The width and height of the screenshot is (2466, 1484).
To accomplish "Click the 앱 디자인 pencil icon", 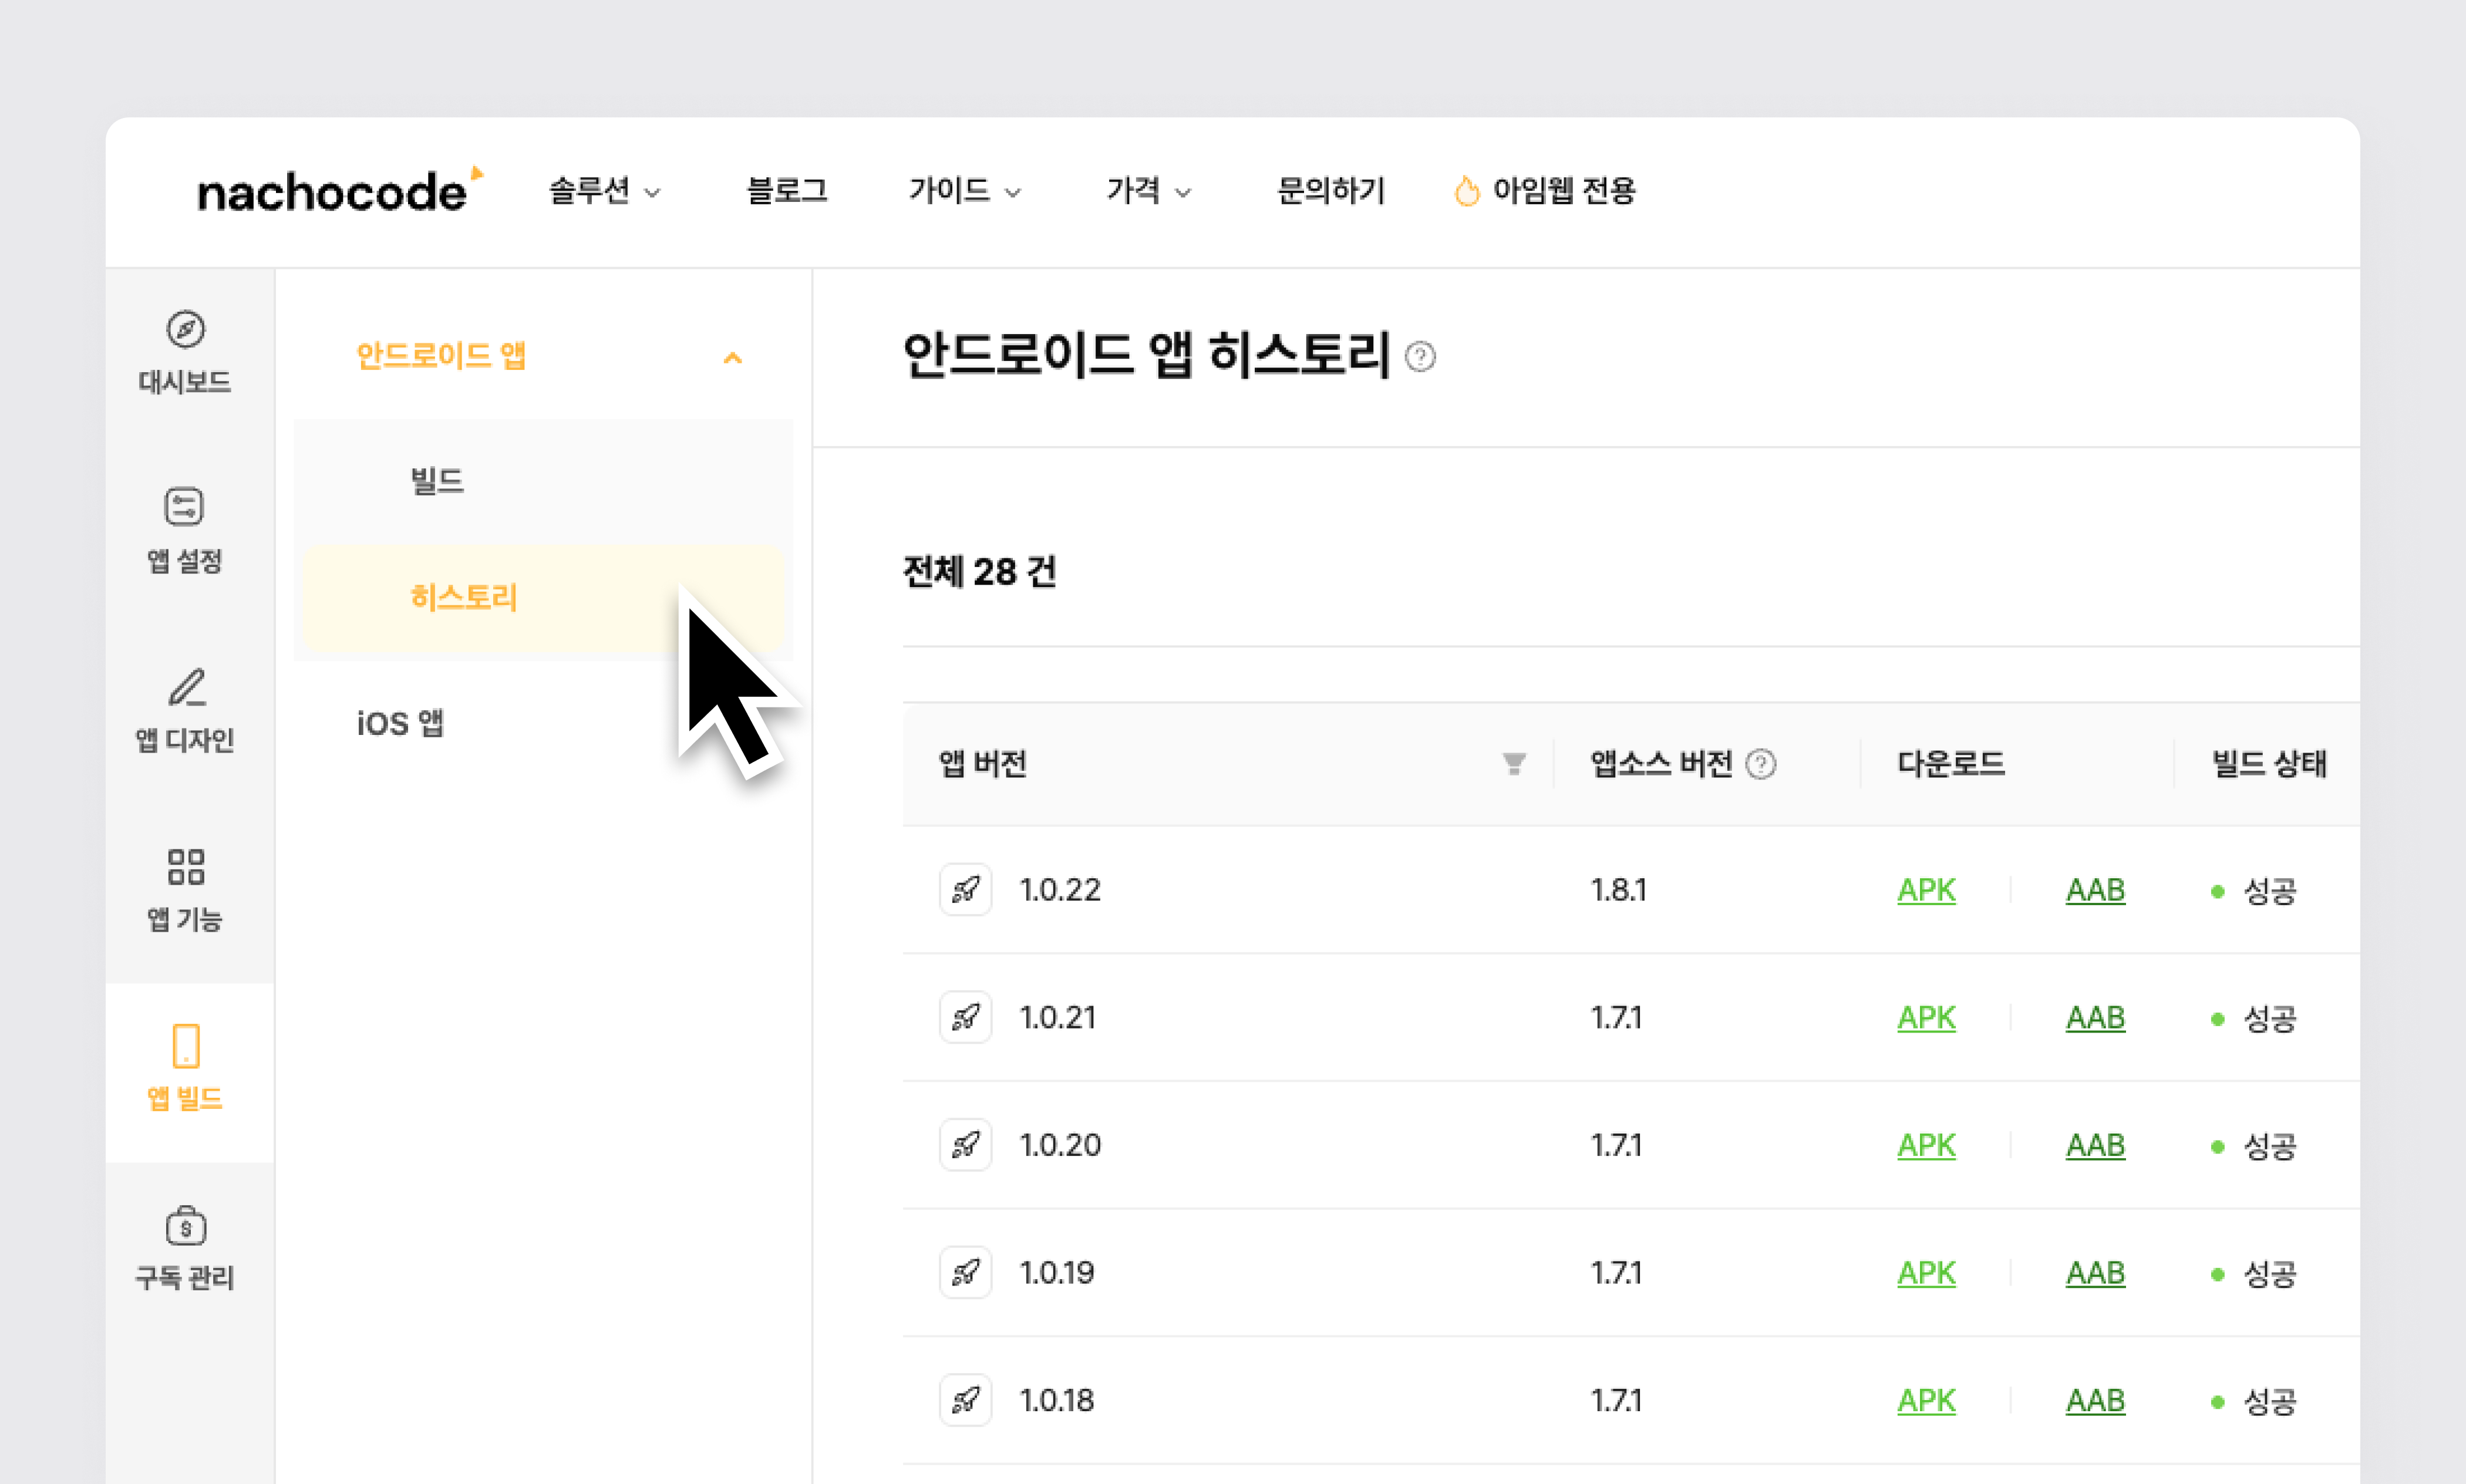I will click(x=187, y=688).
